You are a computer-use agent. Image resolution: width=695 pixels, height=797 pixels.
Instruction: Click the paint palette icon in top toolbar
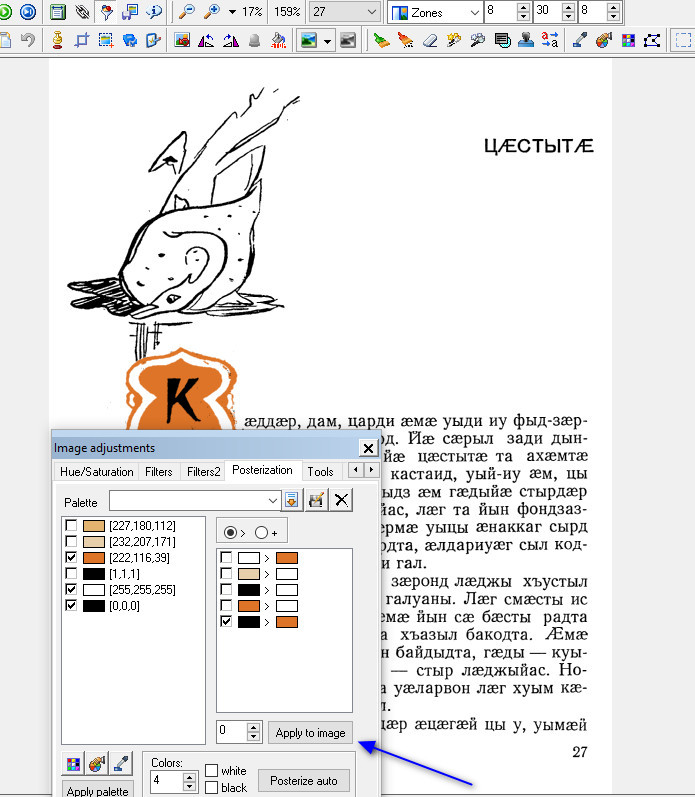pos(603,40)
